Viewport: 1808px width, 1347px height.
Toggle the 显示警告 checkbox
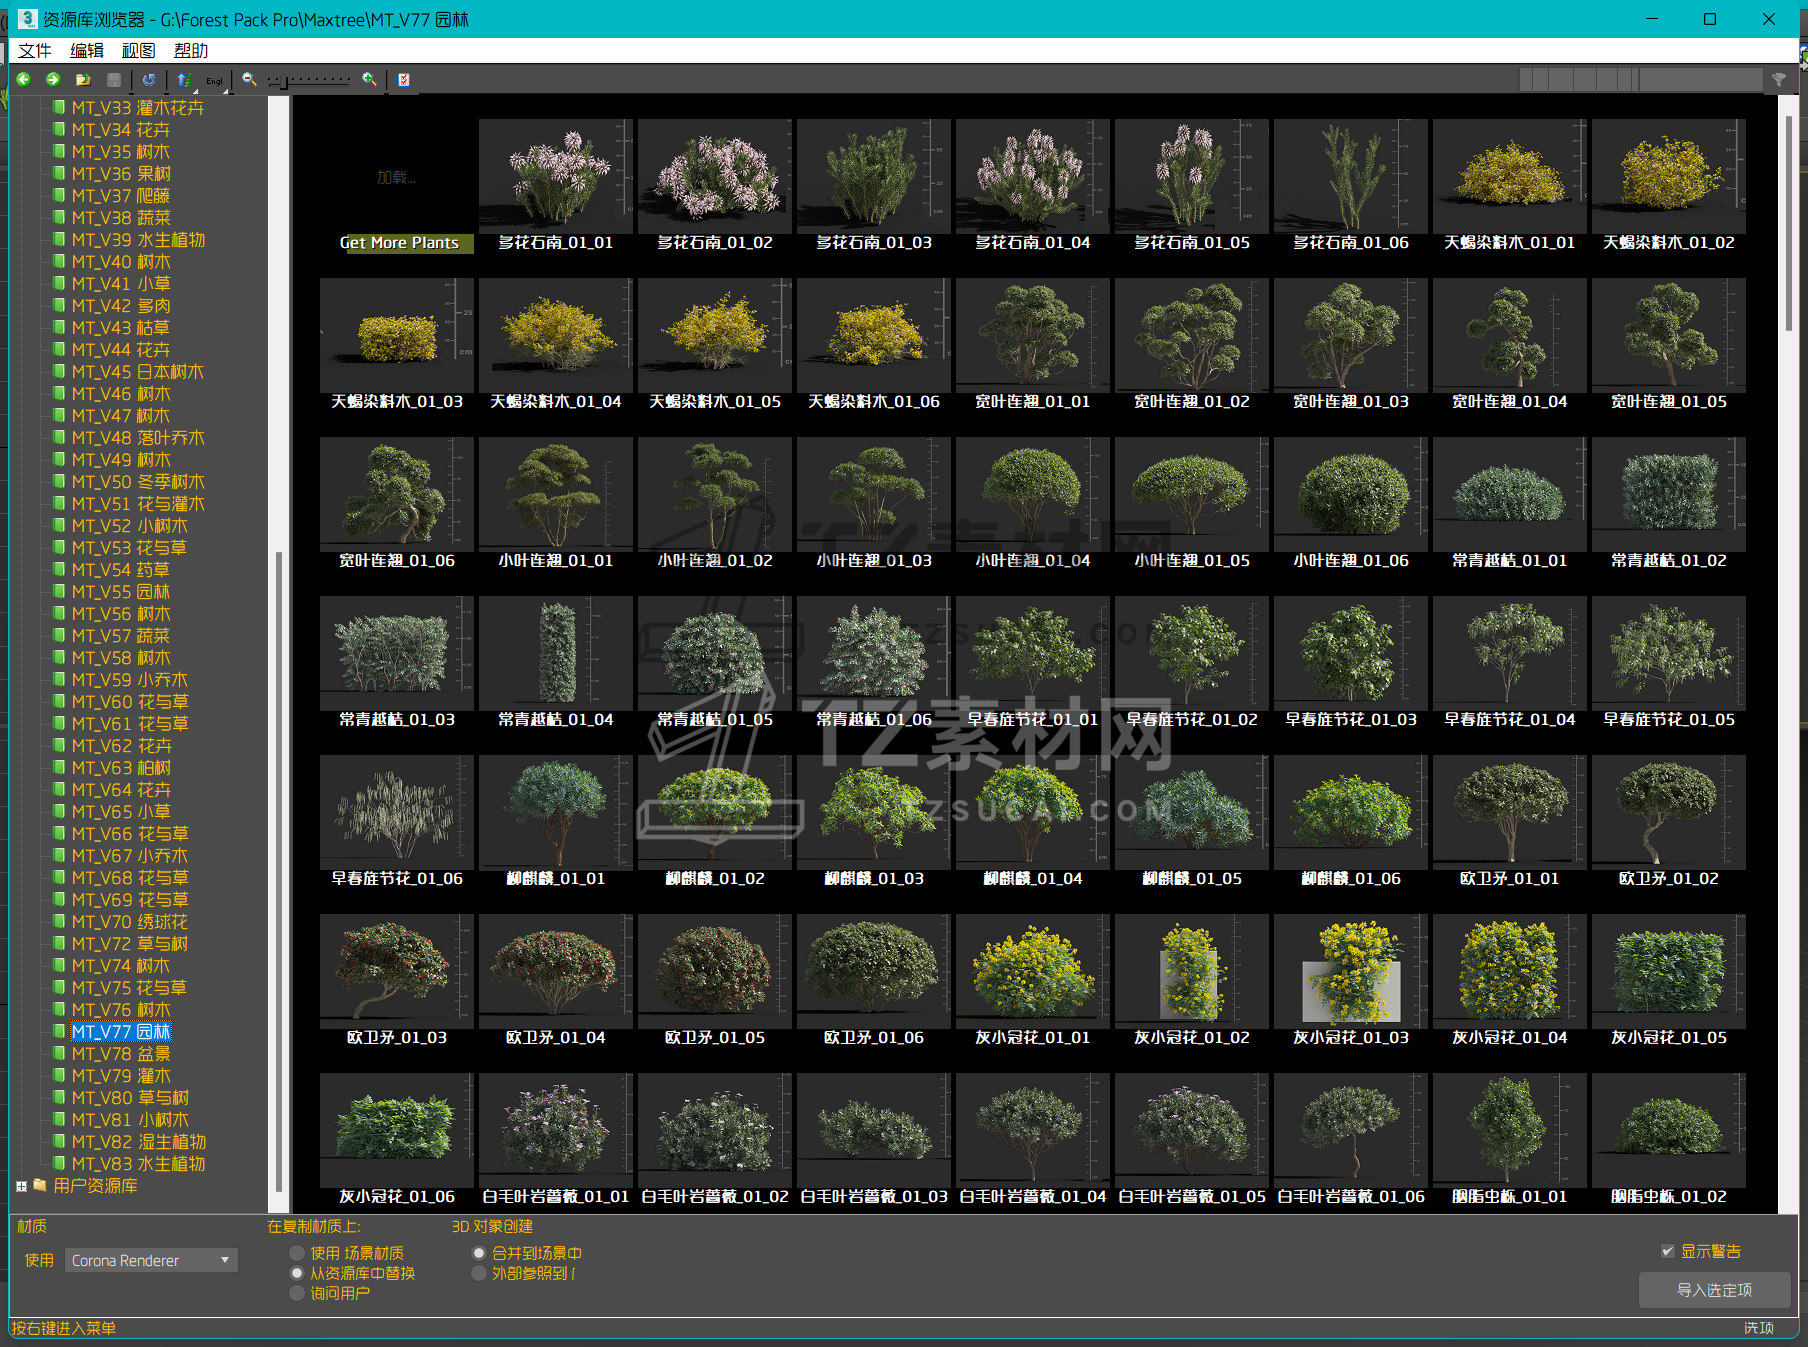(1667, 1251)
